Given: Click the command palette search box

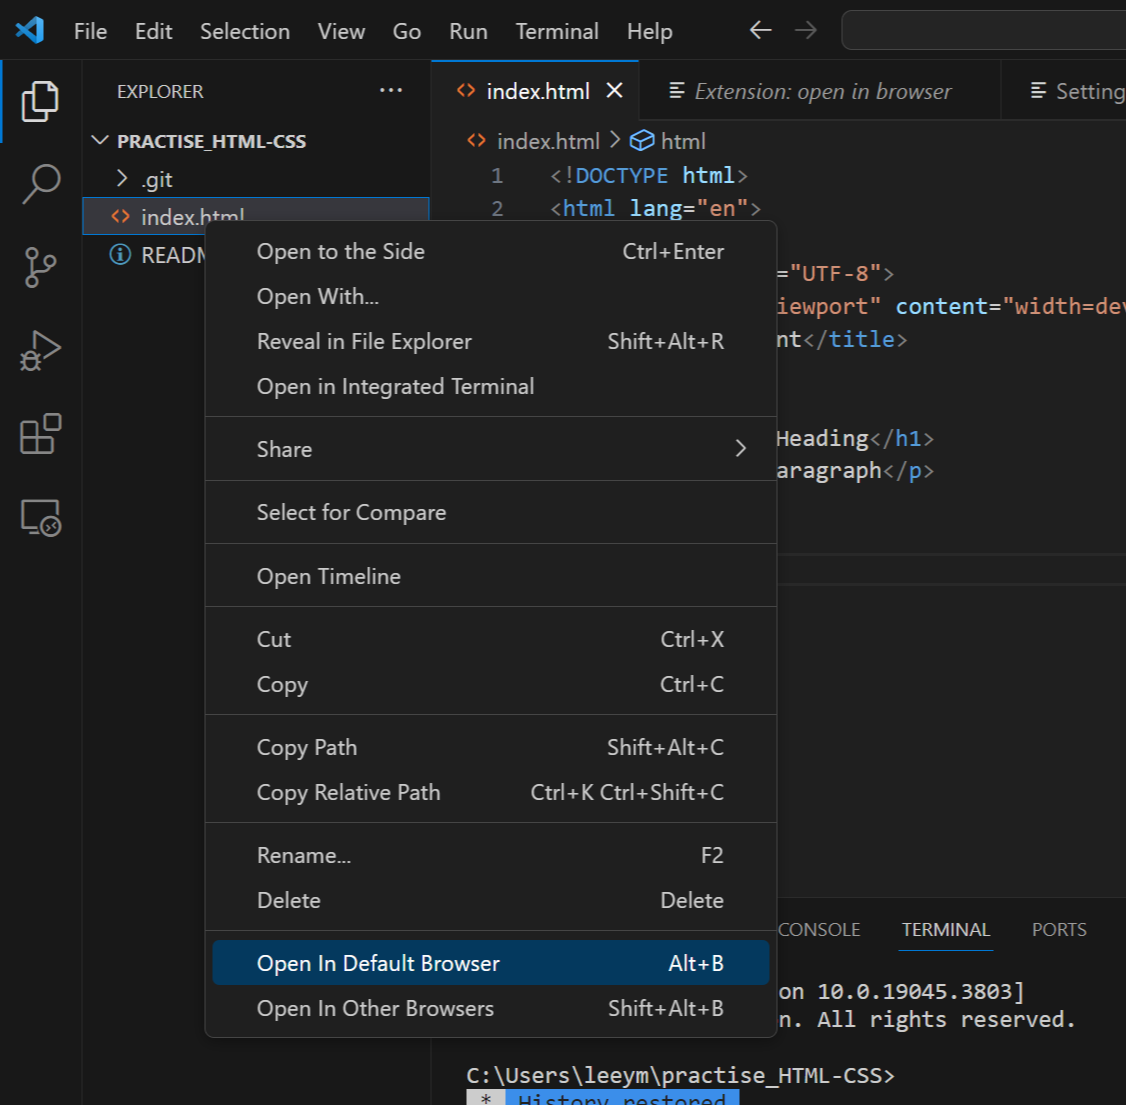Looking at the screenshot, I should point(983,30).
